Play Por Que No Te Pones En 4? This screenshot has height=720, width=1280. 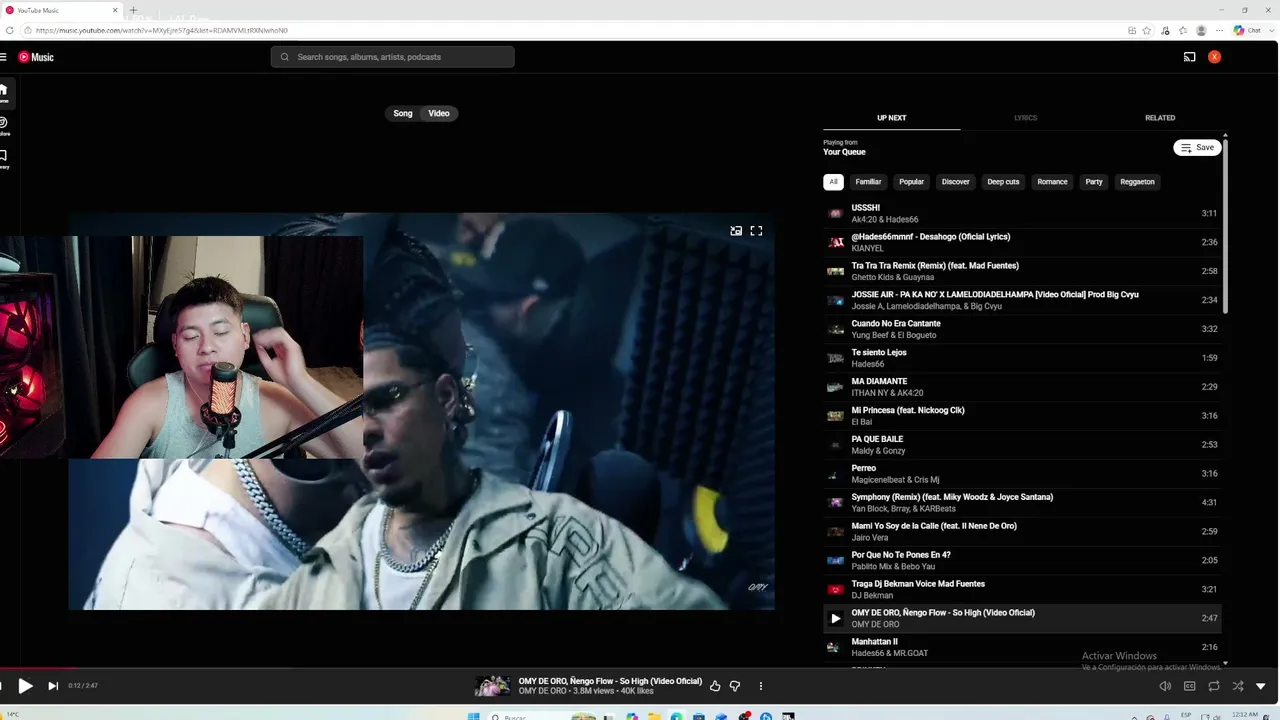tap(1021, 561)
